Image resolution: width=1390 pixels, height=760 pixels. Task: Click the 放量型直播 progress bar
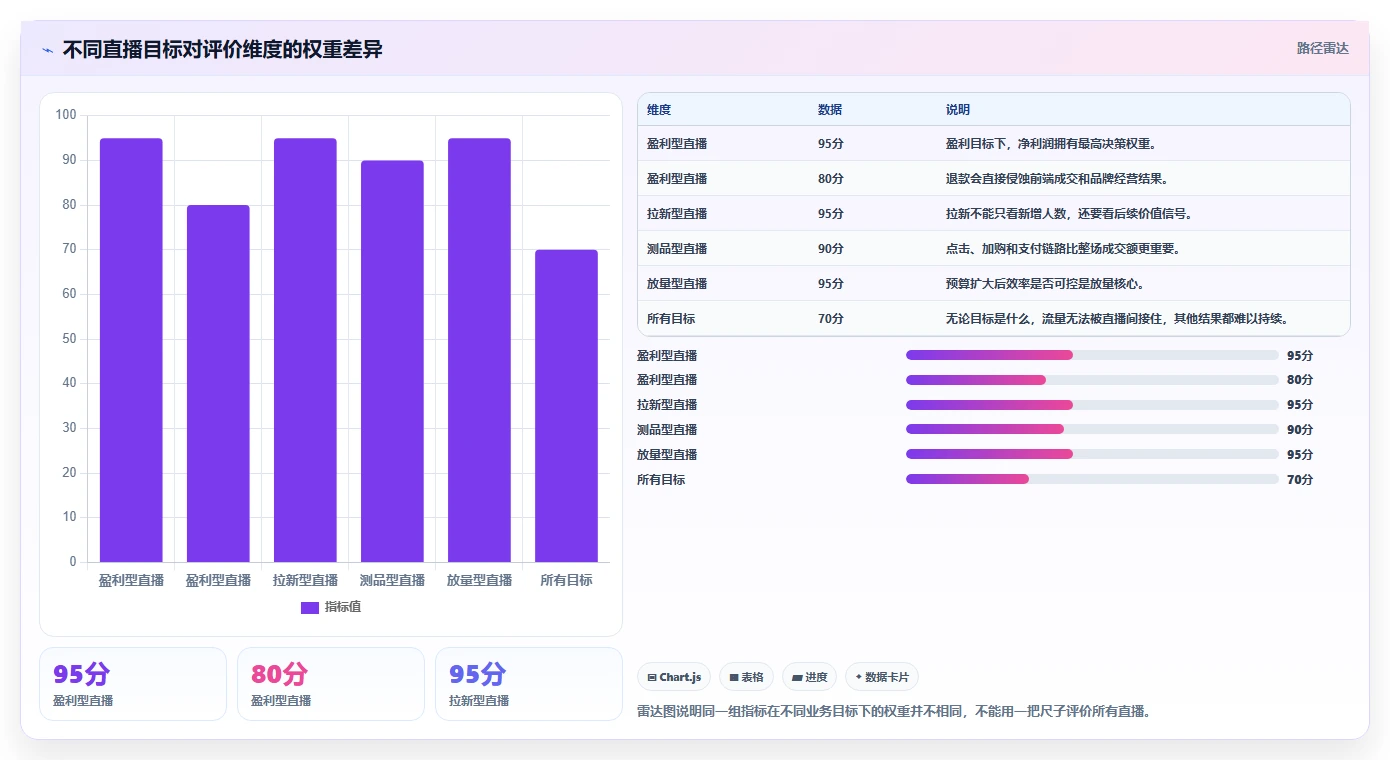[1092, 454]
